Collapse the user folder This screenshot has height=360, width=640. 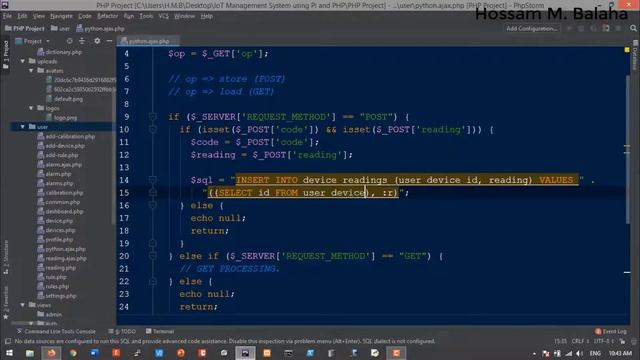tap(23, 127)
